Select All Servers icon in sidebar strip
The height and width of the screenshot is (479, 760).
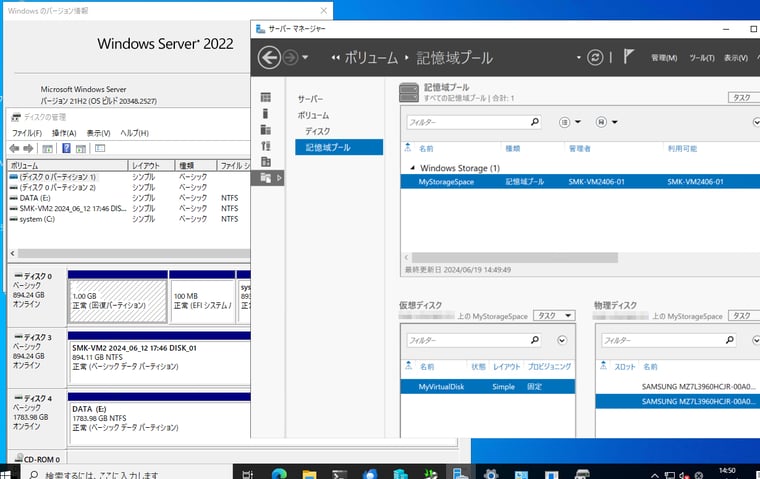click(266, 129)
